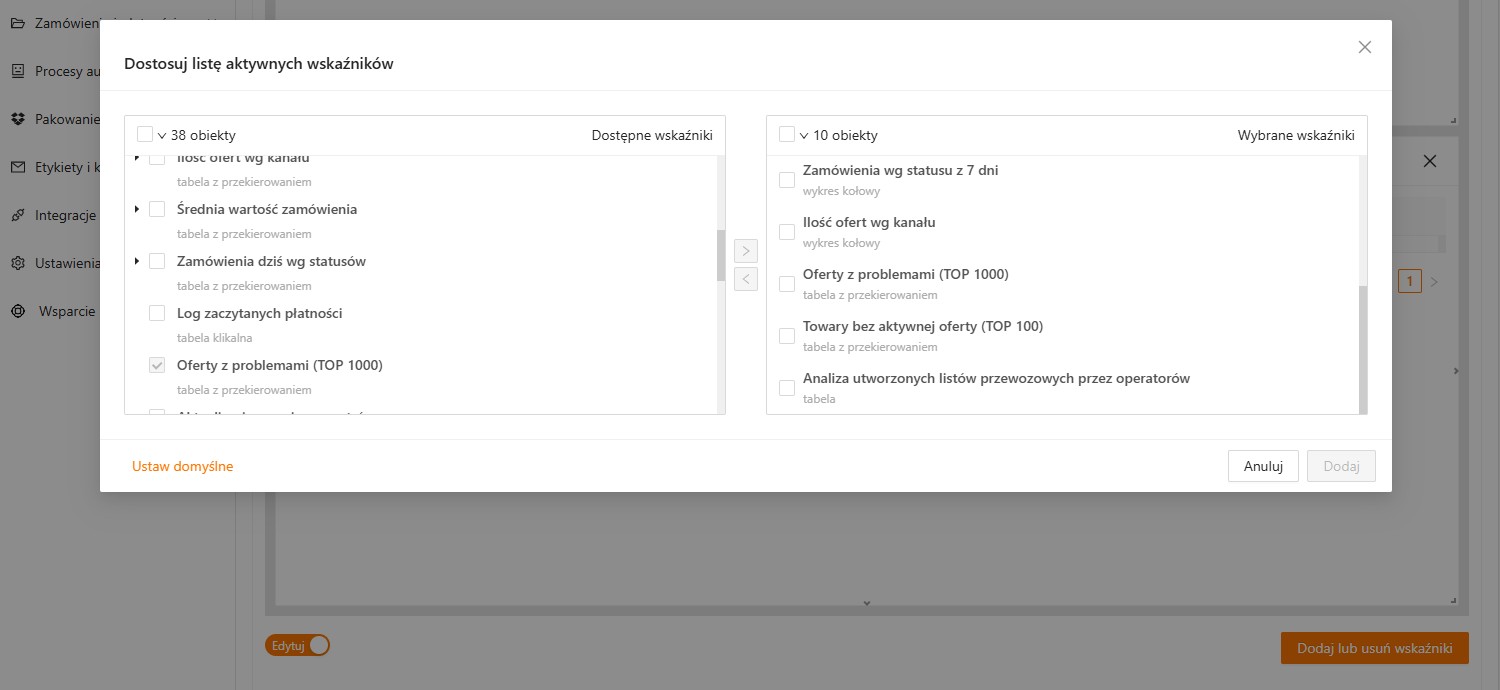Expand 'Zamówienia dziś wg statusów' row arrow
The image size is (1500, 690).
[x=137, y=261]
